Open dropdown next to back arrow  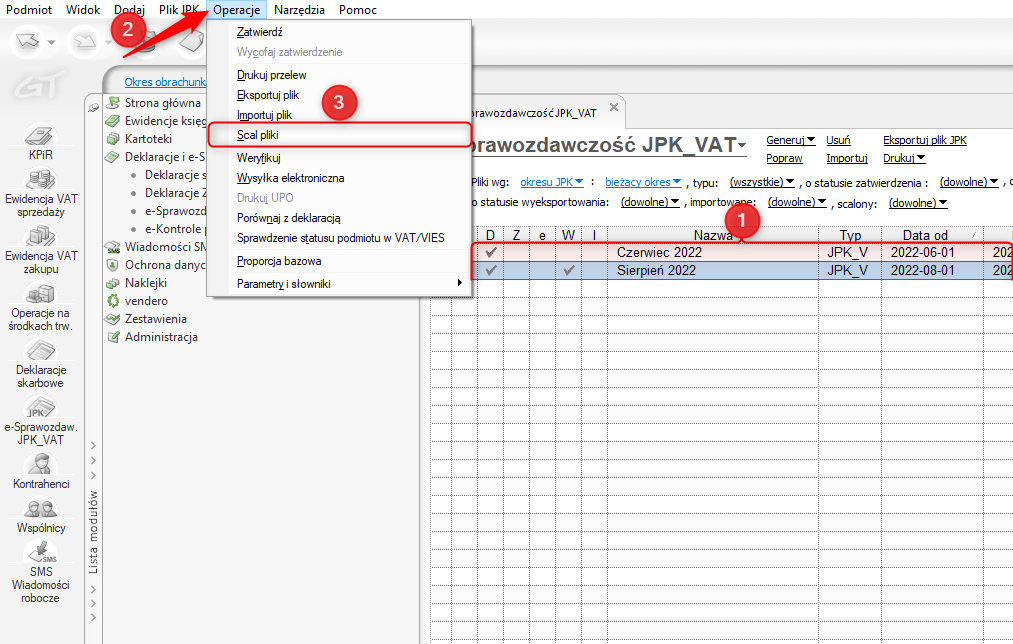51,43
